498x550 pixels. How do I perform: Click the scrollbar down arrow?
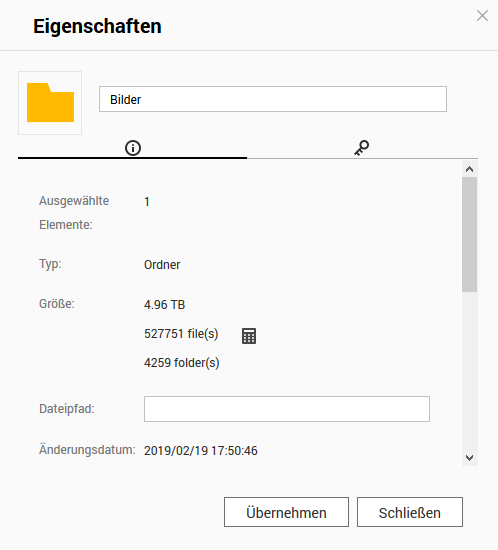point(470,457)
